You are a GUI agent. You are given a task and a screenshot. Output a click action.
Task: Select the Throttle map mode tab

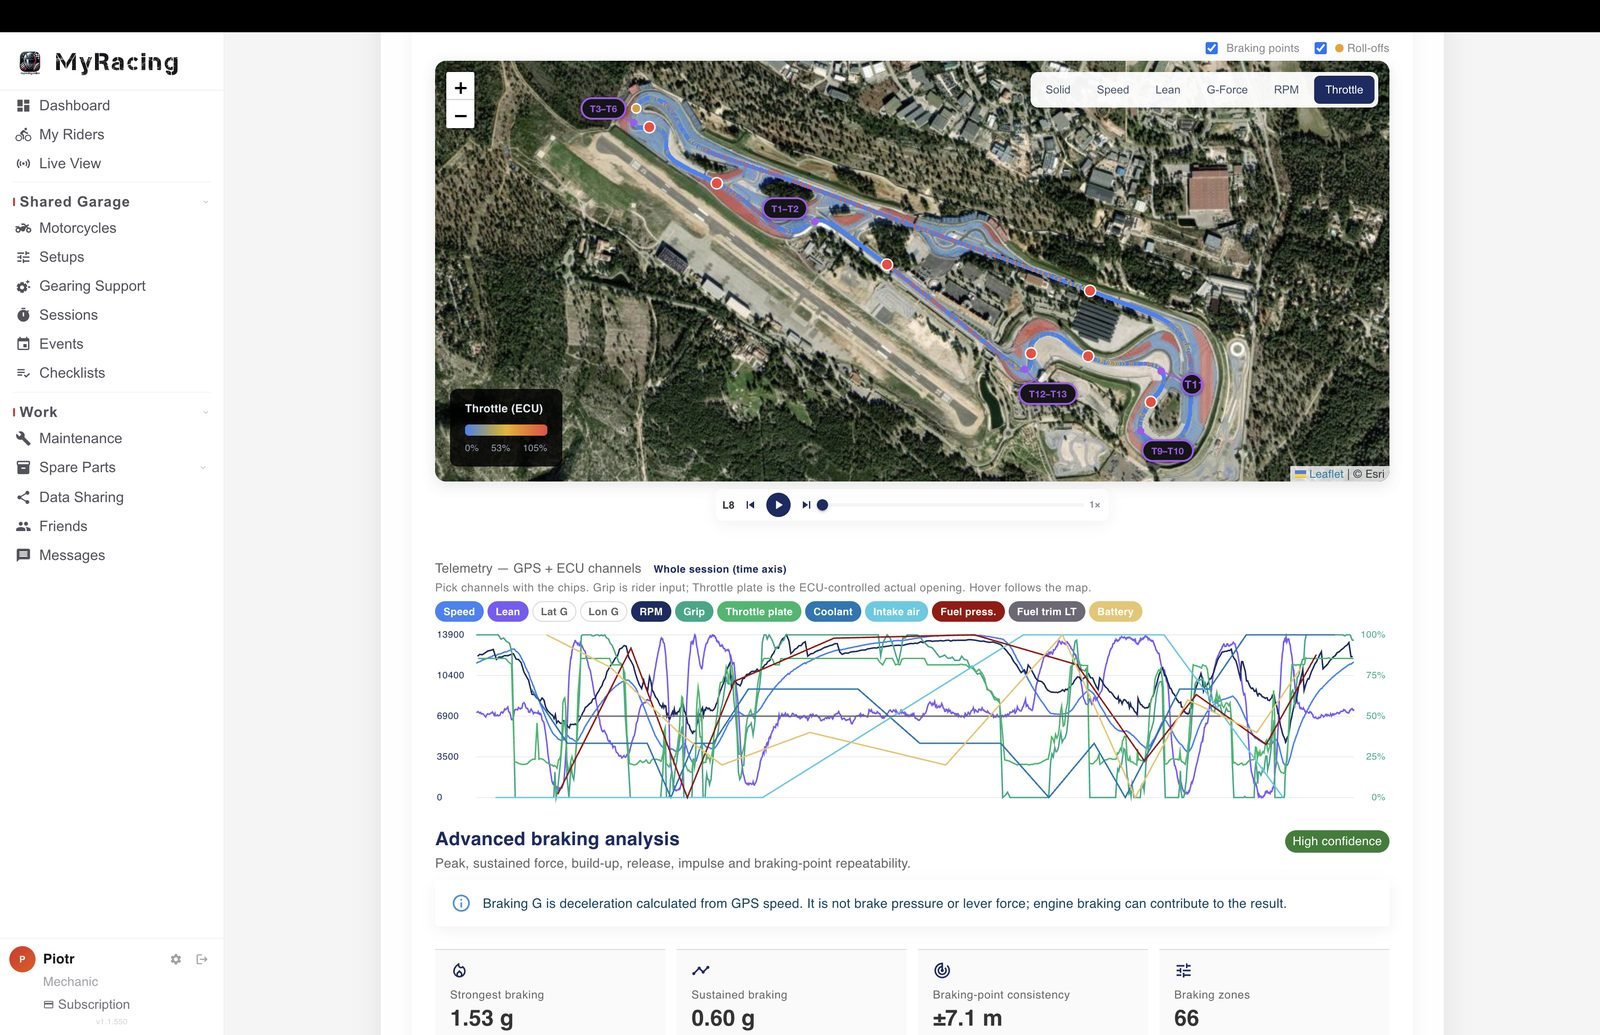click(1344, 90)
